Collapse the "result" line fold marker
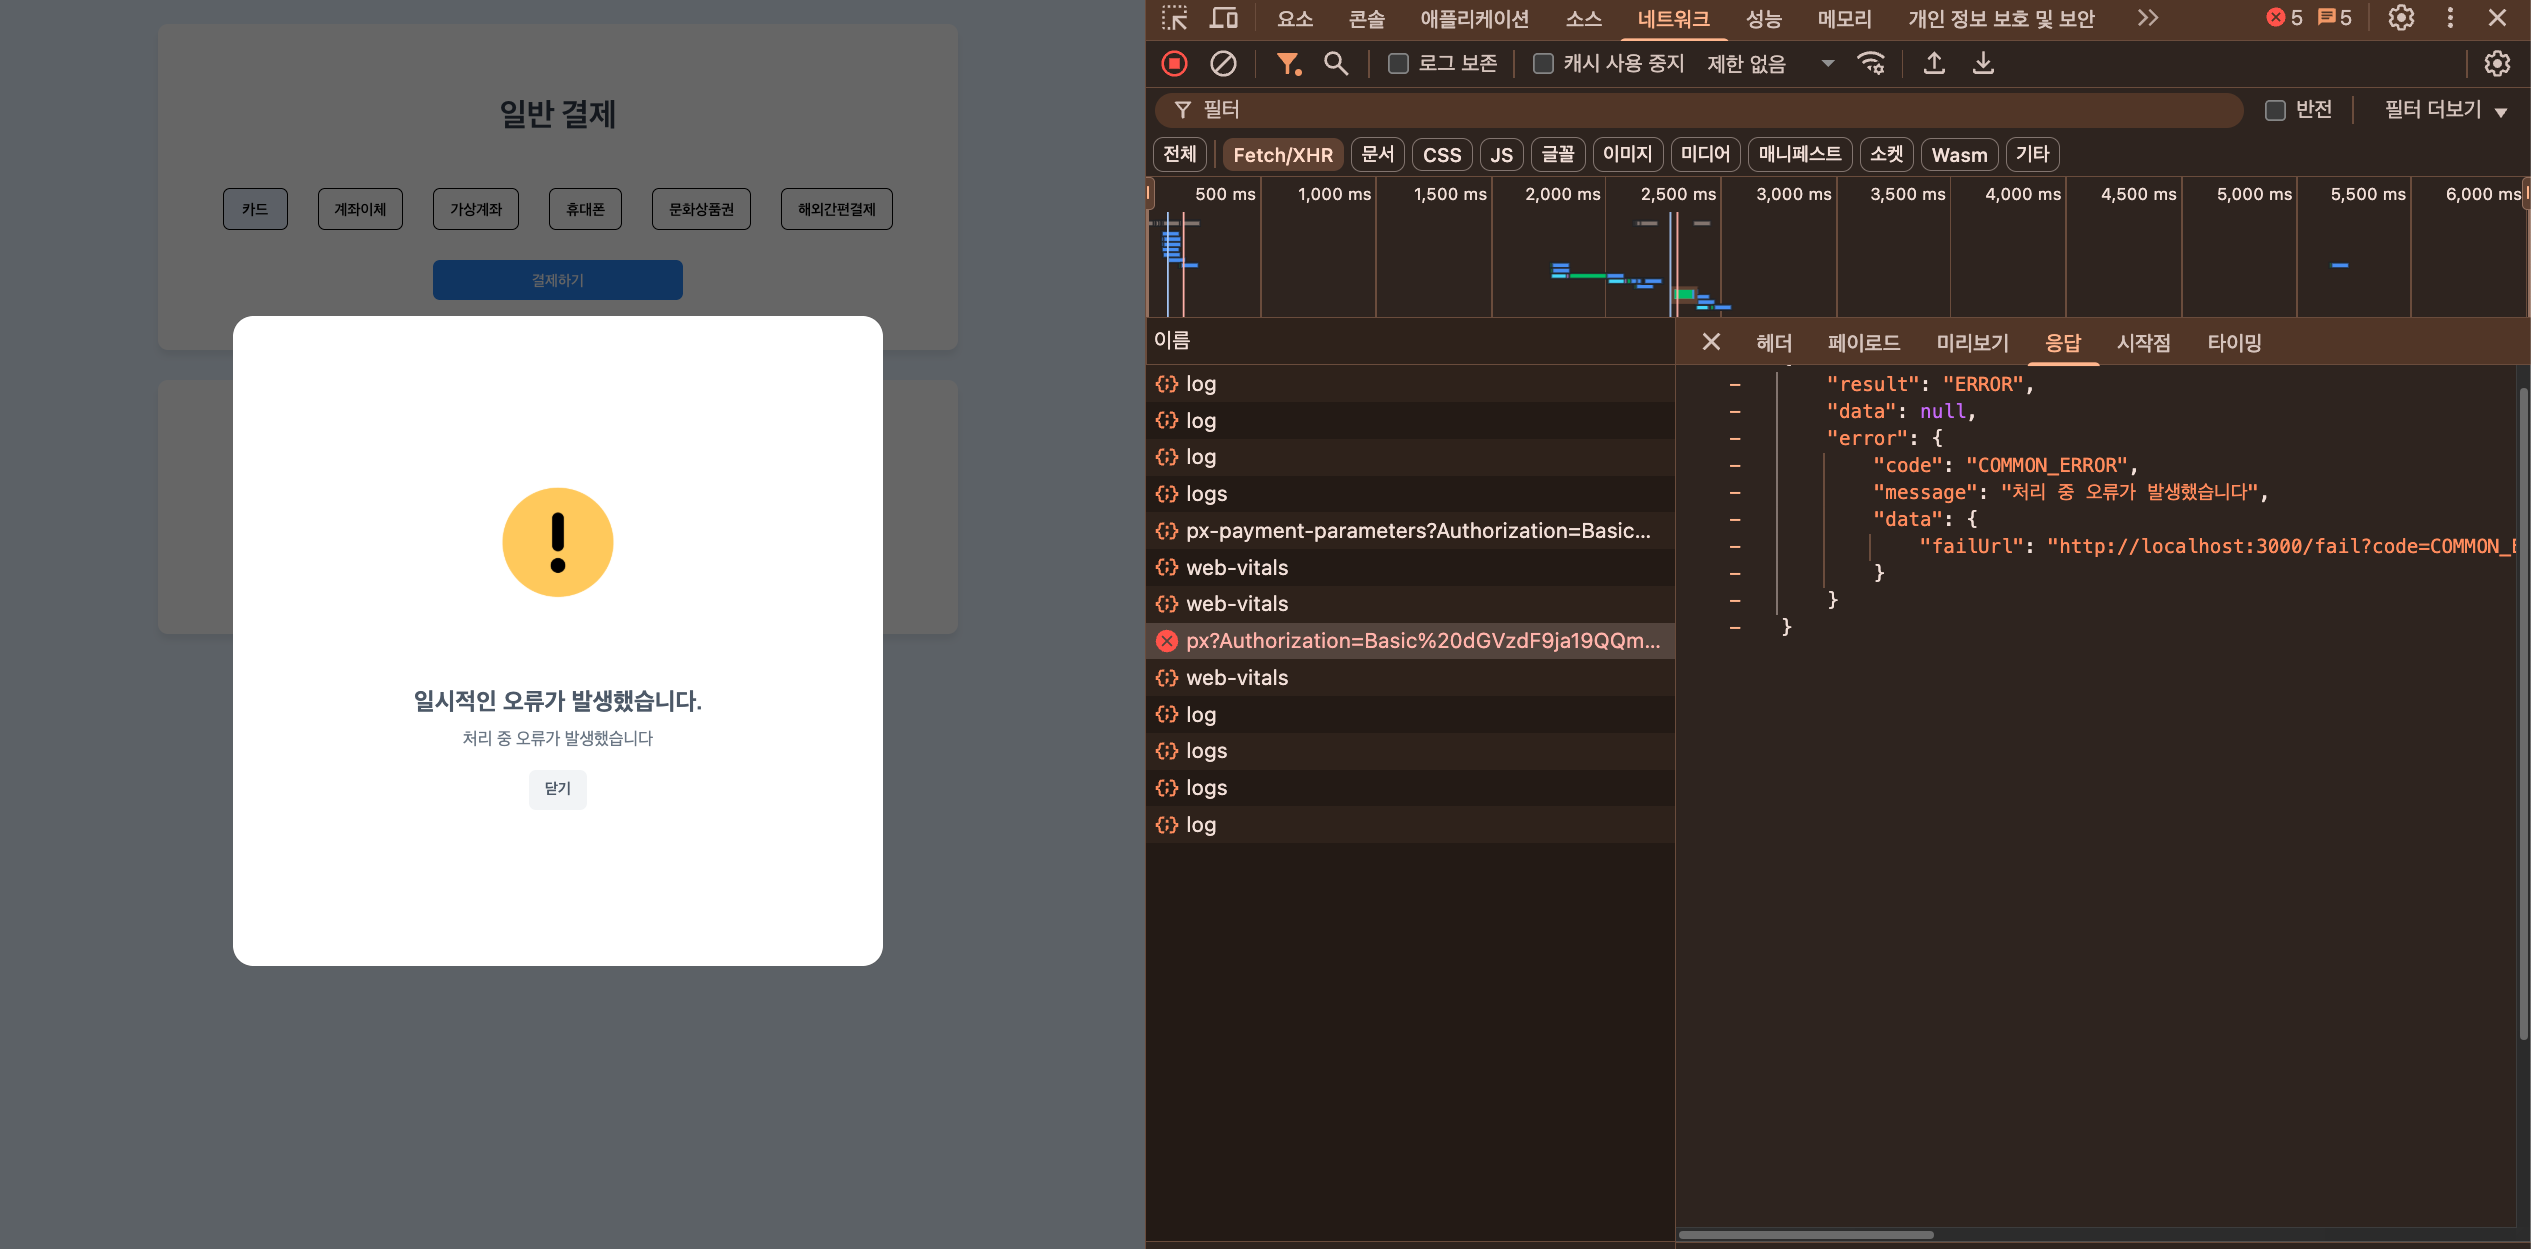 (1735, 384)
